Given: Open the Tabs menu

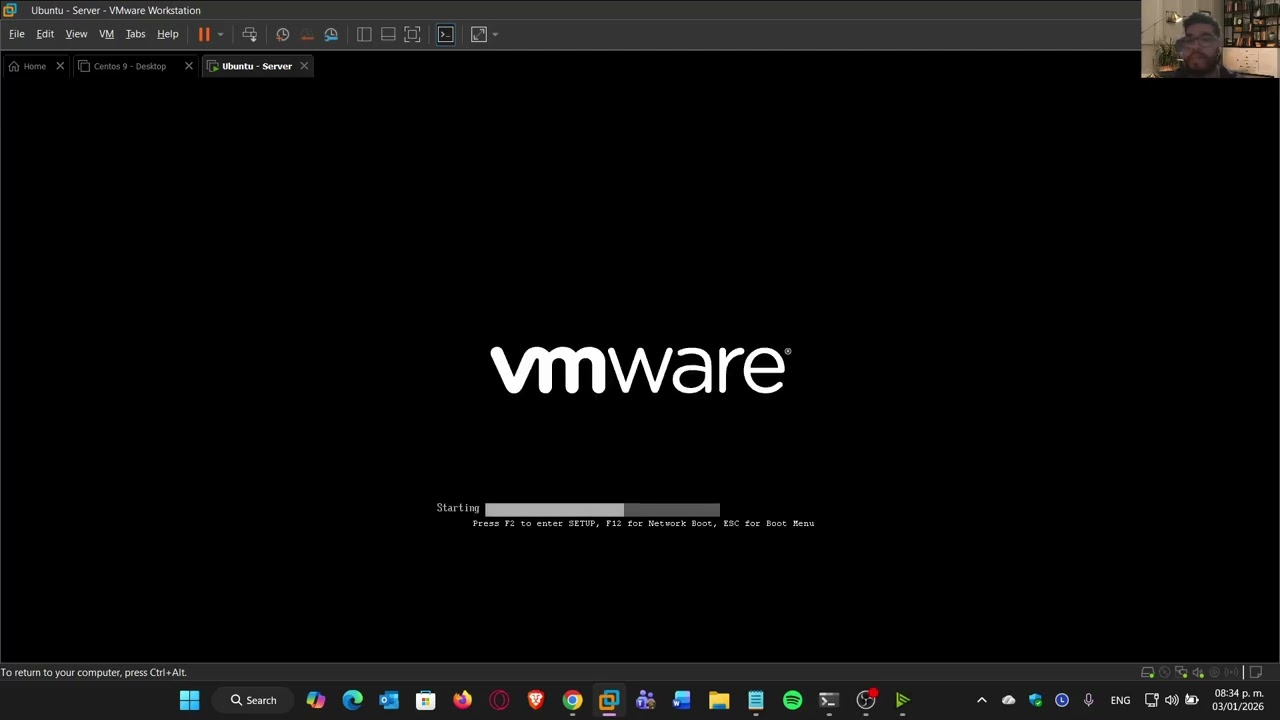Looking at the screenshot, I should point(135,34).
